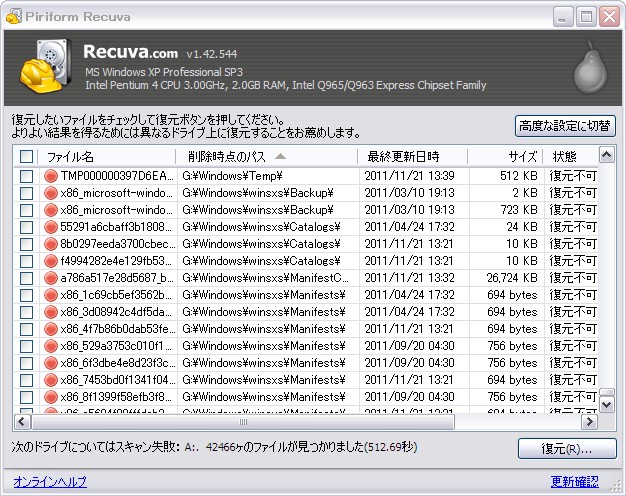The height and width of the screenshot is (496, 626).
Task: Sort by the 状態 column header
Action: tap(571, 156)
